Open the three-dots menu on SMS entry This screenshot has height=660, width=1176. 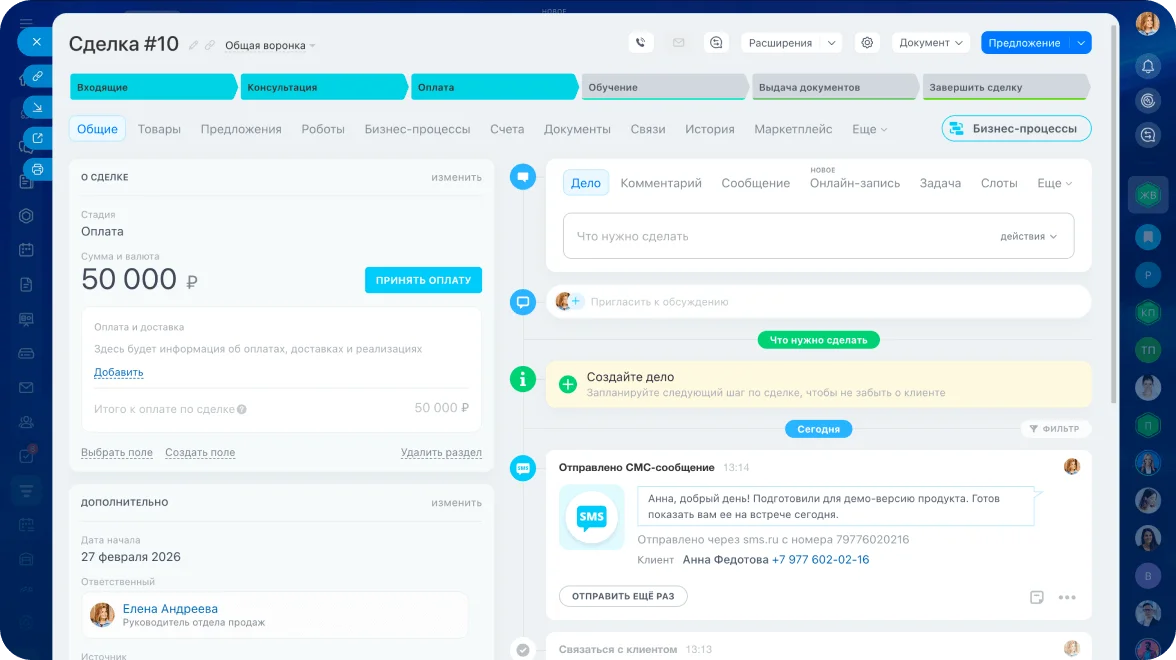pos(1067,597)
